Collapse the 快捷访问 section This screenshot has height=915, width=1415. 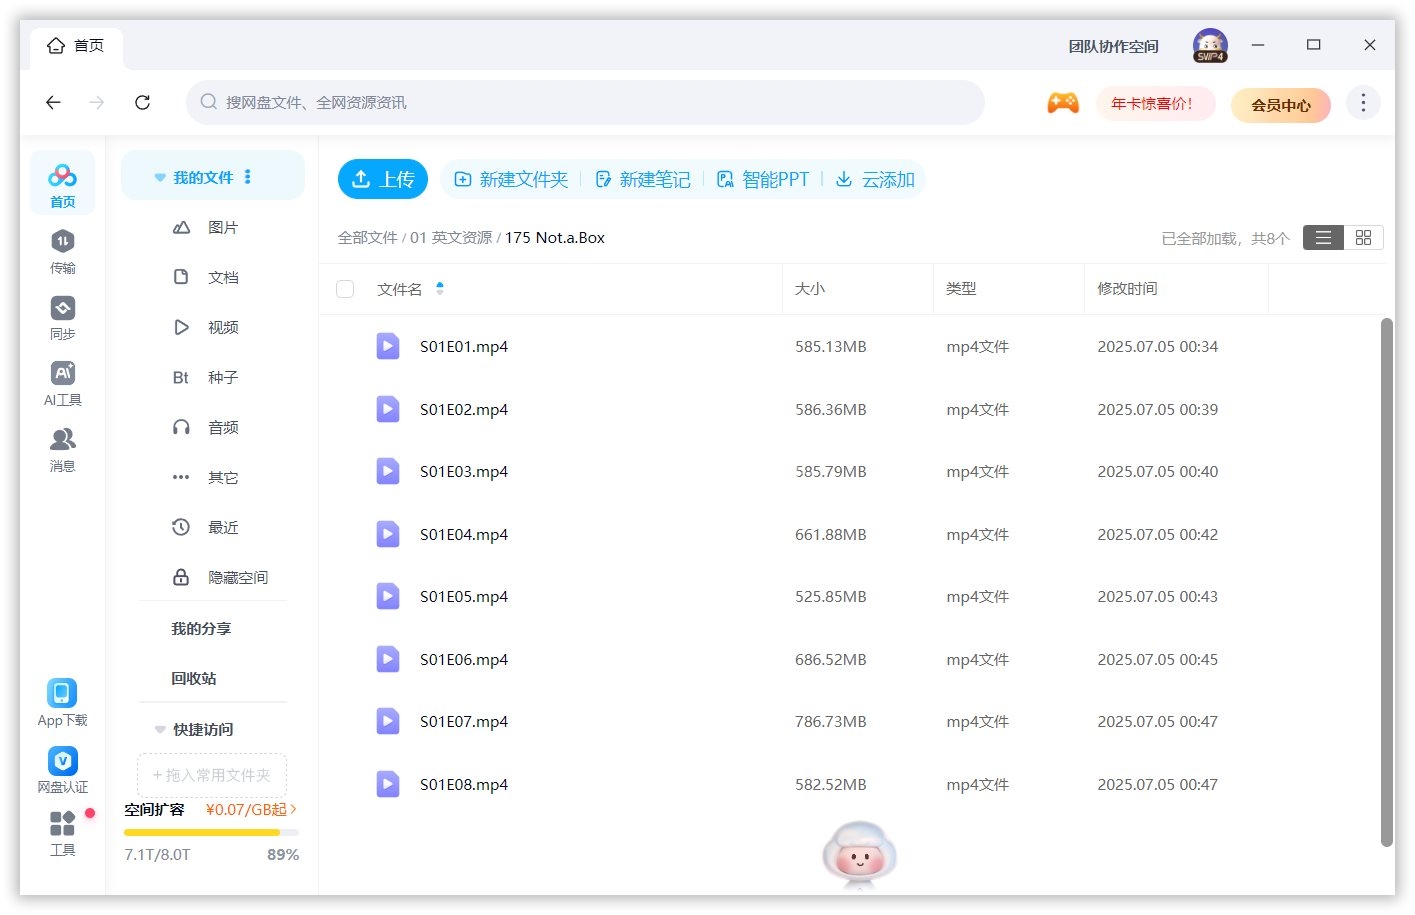[x=160, y=730]
